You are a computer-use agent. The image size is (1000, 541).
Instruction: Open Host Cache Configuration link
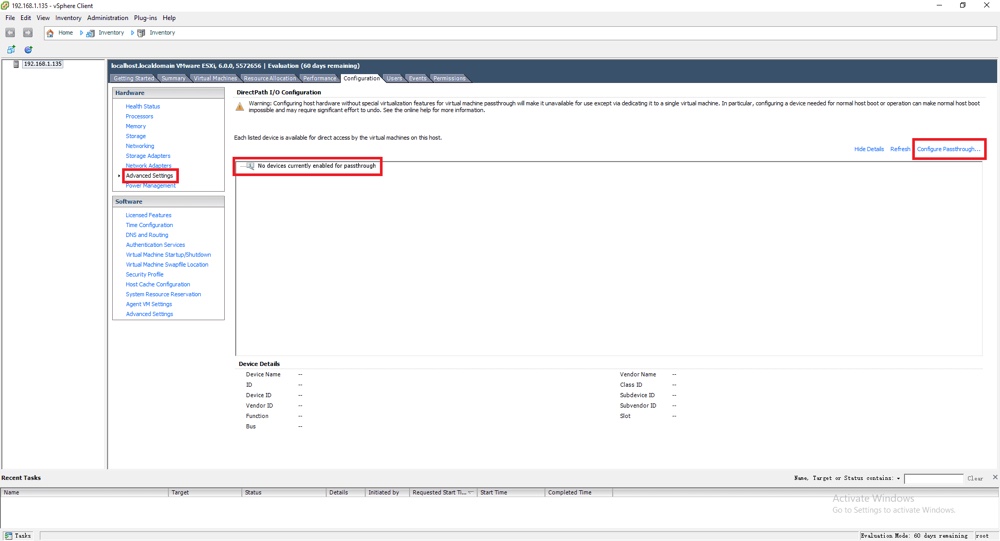point(158,285)
